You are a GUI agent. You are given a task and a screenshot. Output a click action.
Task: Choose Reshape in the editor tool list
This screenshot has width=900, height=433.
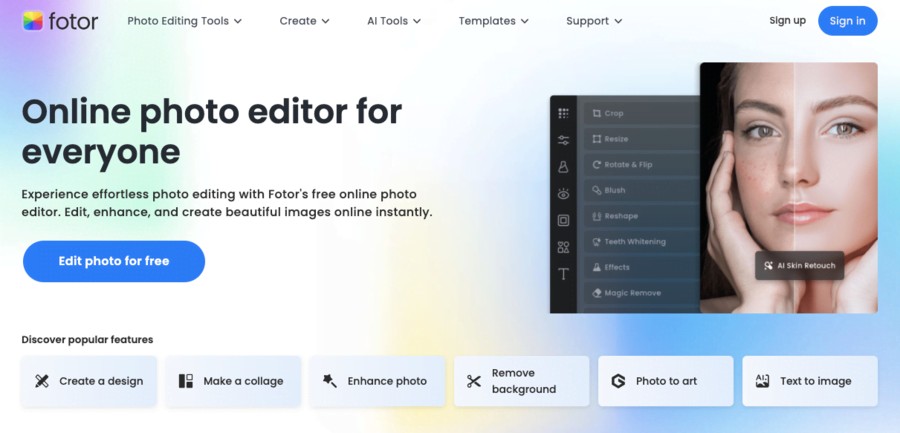pyautogui.click(x=642, y=216)
